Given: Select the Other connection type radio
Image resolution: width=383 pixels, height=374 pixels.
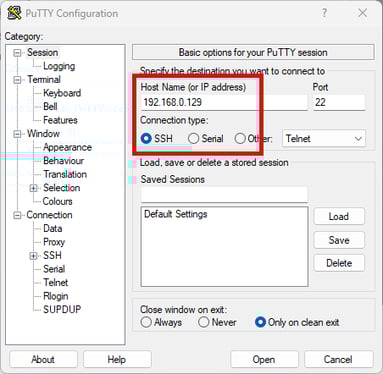Looking at the screenshot, I should [240, 138].
